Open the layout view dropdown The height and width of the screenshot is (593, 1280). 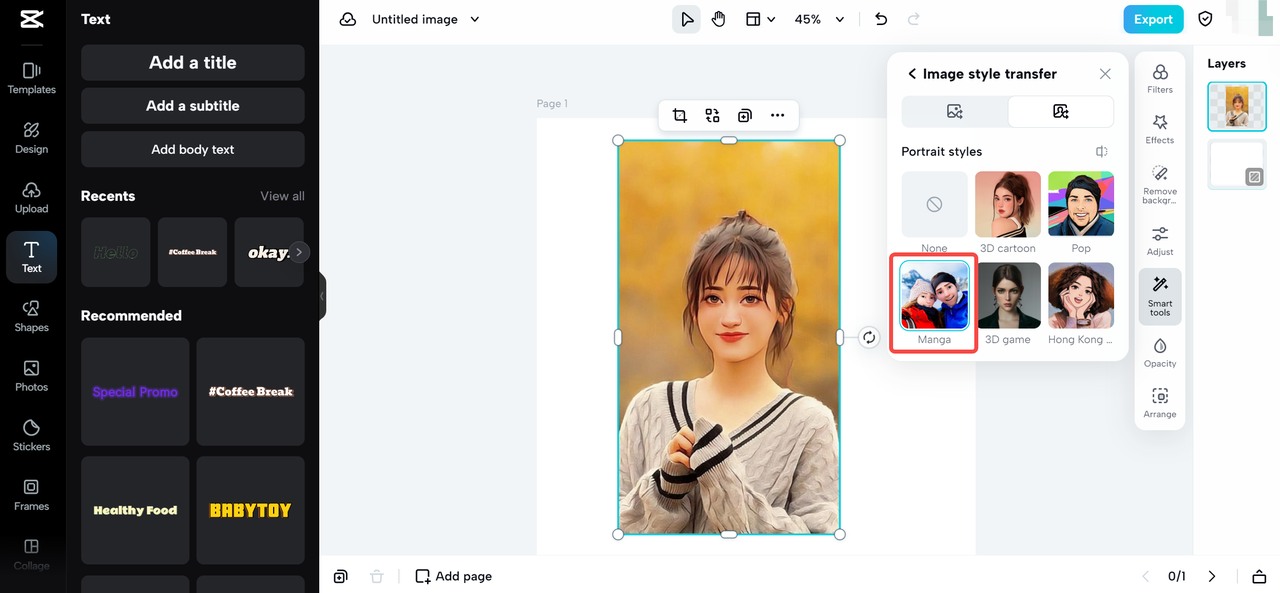click(760, 19)
